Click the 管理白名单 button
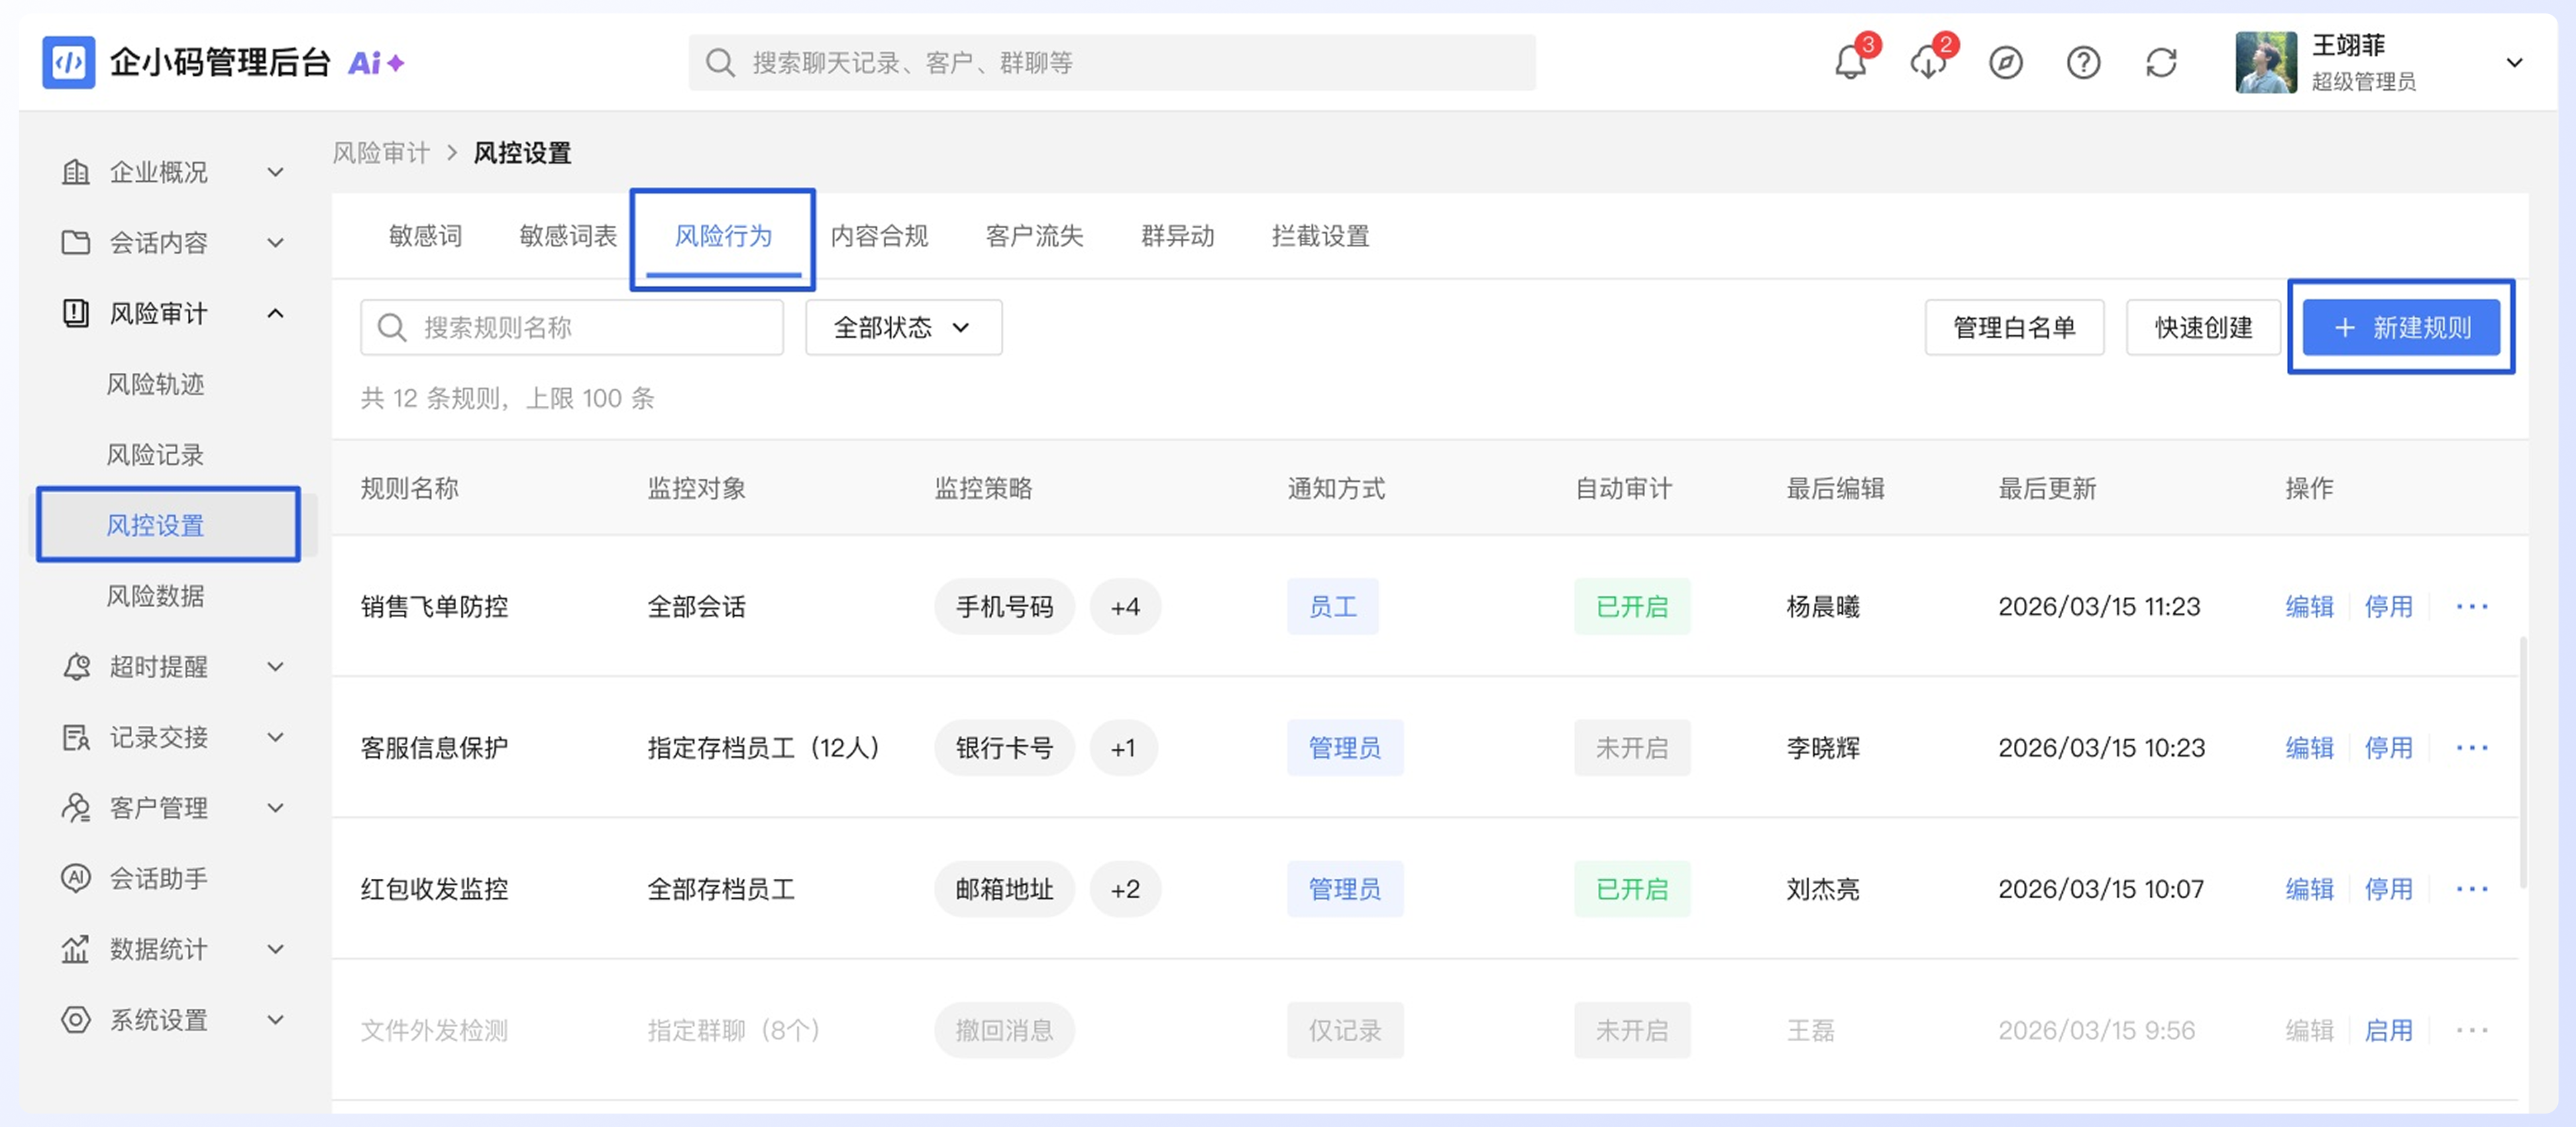The height and width of the screenshot is (1127, 2576). click(x=2014, y=327)
